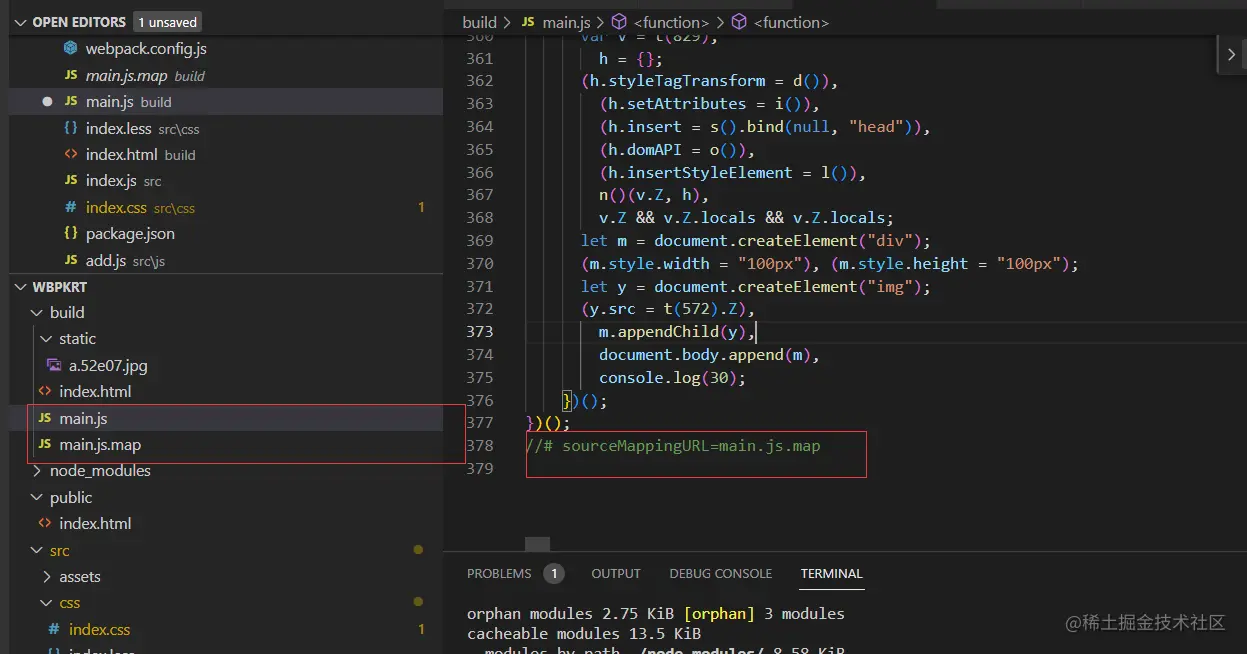Place cursor on sourceMappingURL comment line
Image resolution: width=1247 pixels, height=654 pixels.
pyautogui.click(x=673, y=446)
